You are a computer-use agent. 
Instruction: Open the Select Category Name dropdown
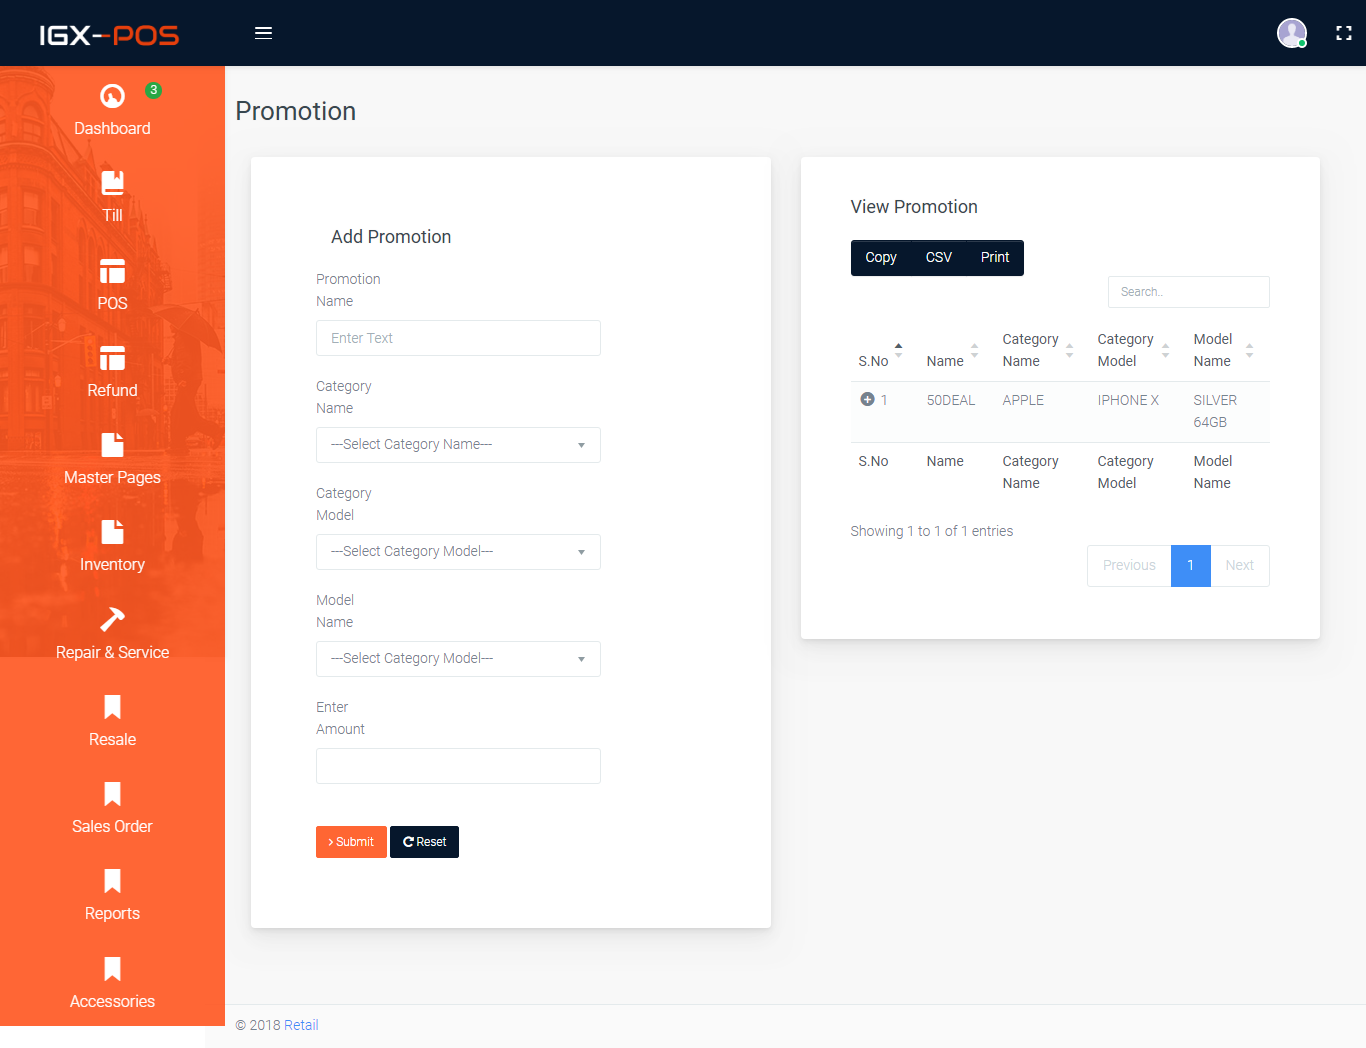click(x=458, y=445)
